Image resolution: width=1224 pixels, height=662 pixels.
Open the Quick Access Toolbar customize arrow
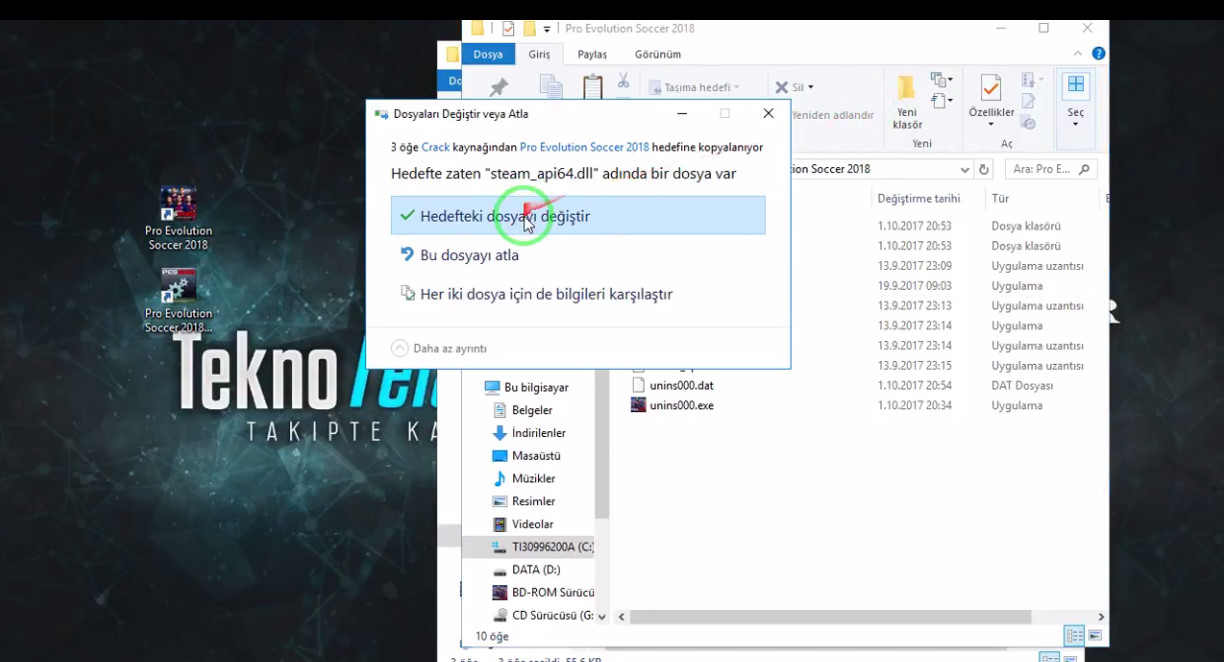(547, 30)
